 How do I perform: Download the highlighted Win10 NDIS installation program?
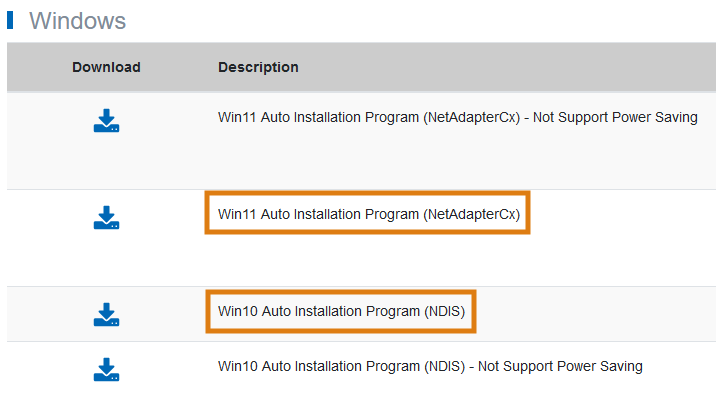click(x=106, y=314)
